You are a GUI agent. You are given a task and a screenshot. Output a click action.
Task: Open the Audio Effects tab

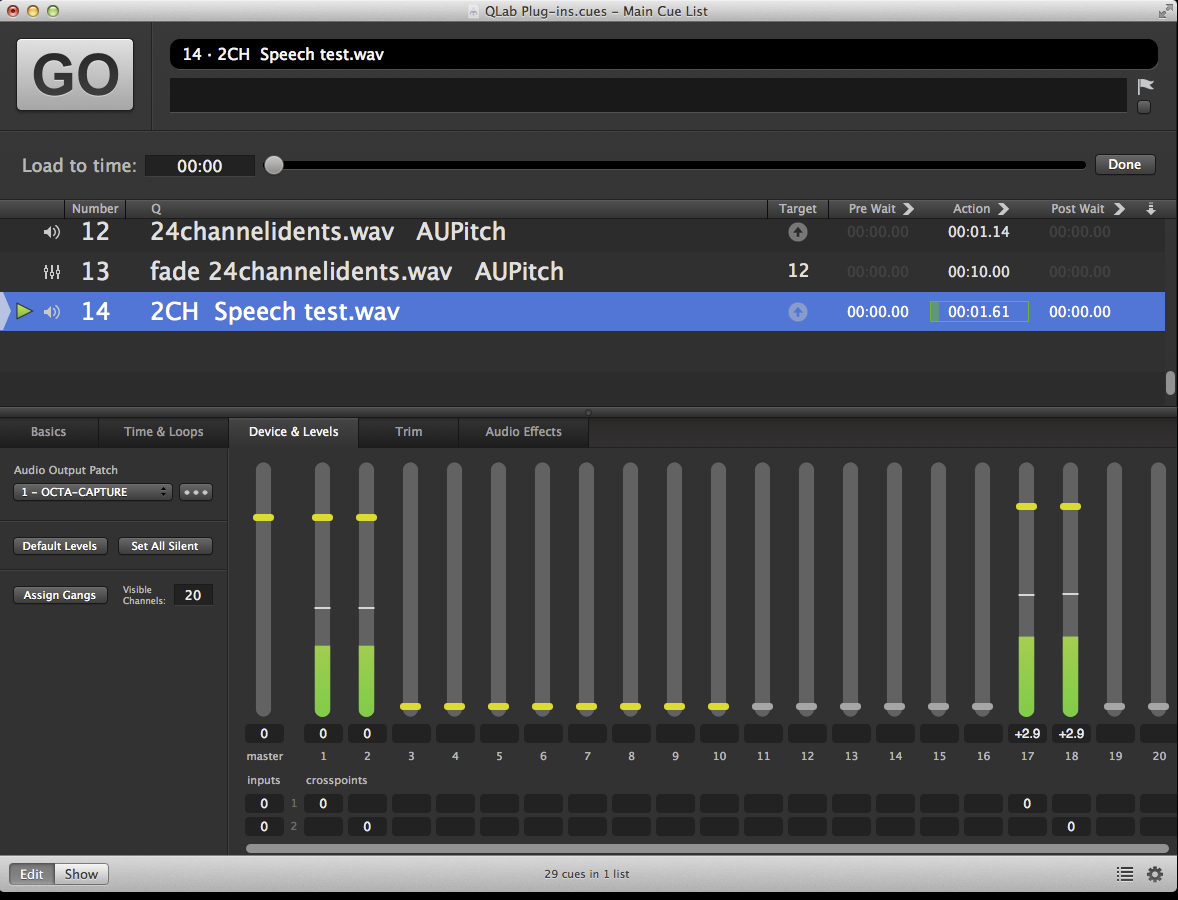click(x=523, y=432)
